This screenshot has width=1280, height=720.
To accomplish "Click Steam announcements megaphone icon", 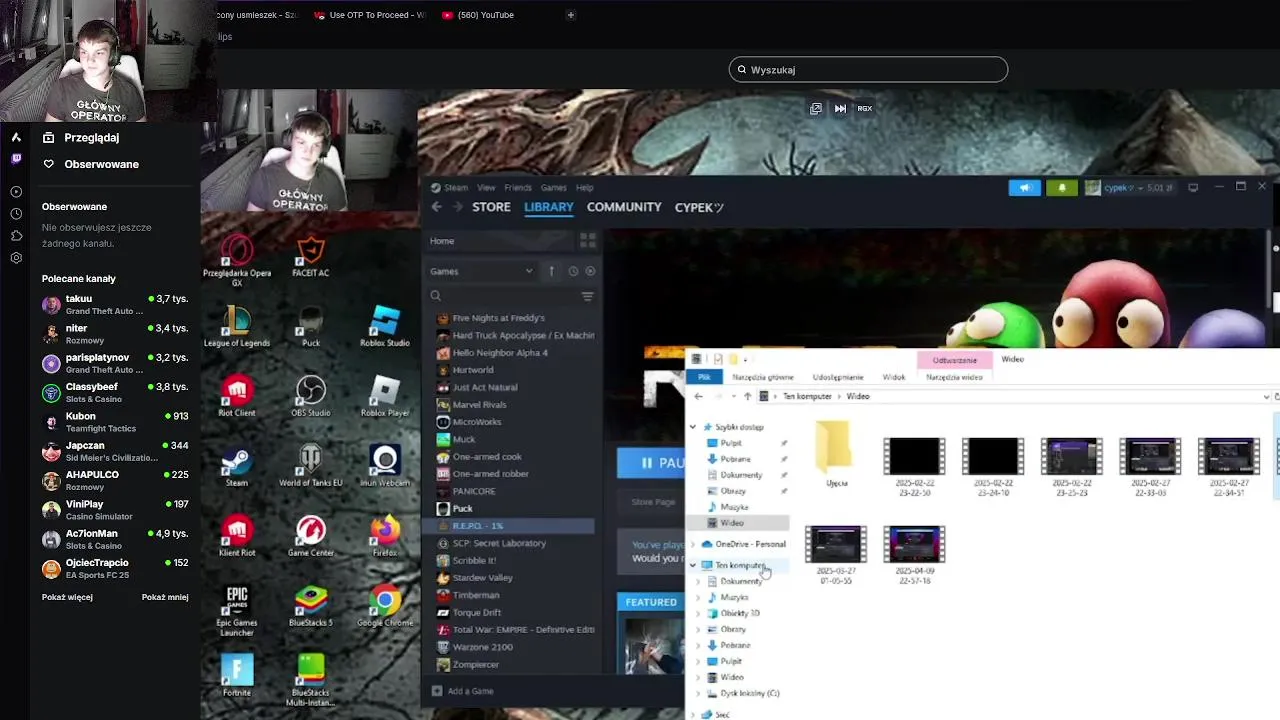I will pos(1024,187).
